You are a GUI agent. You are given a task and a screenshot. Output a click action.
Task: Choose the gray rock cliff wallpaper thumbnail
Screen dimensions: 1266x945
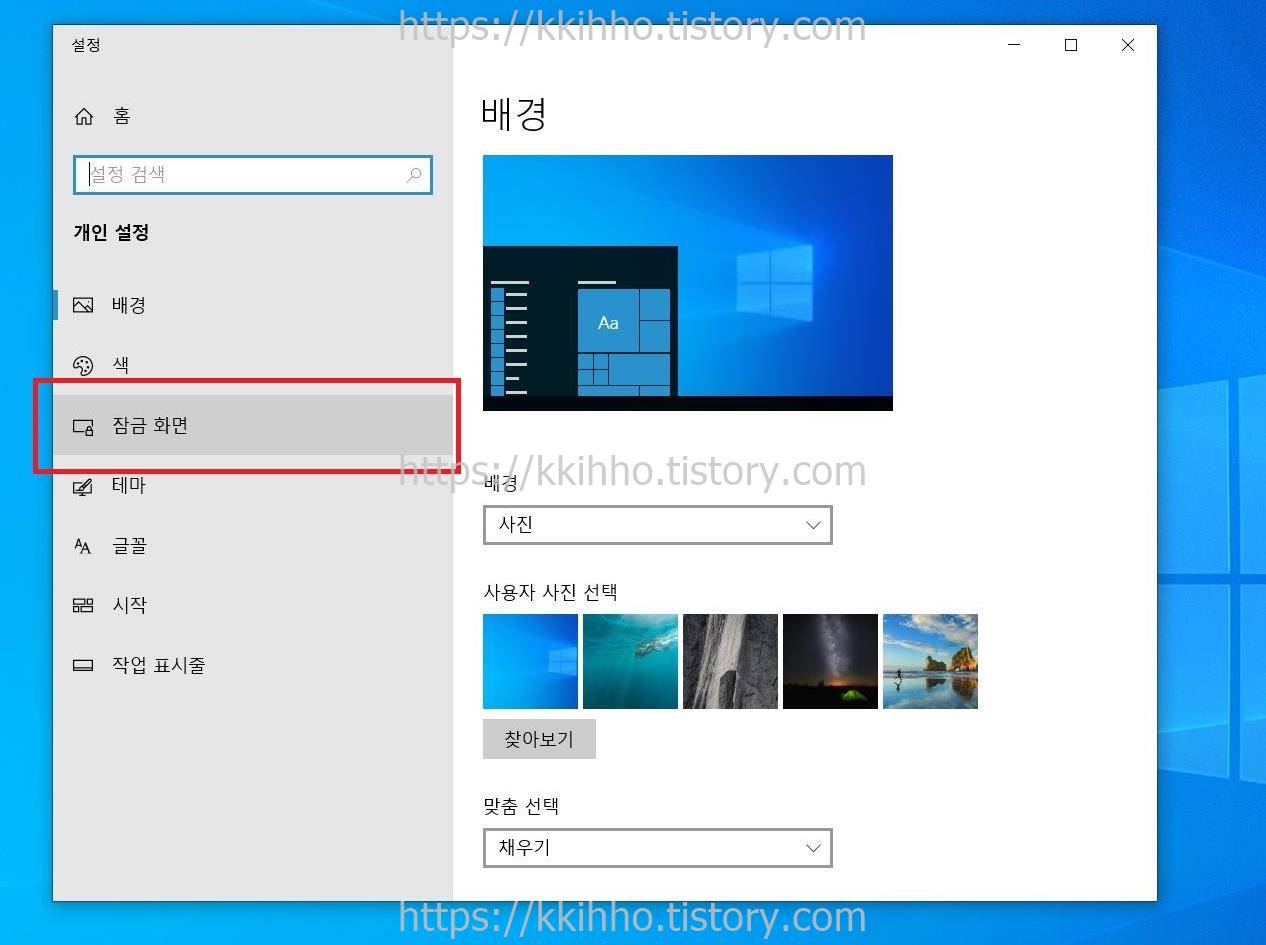click(x=730, y=661)
